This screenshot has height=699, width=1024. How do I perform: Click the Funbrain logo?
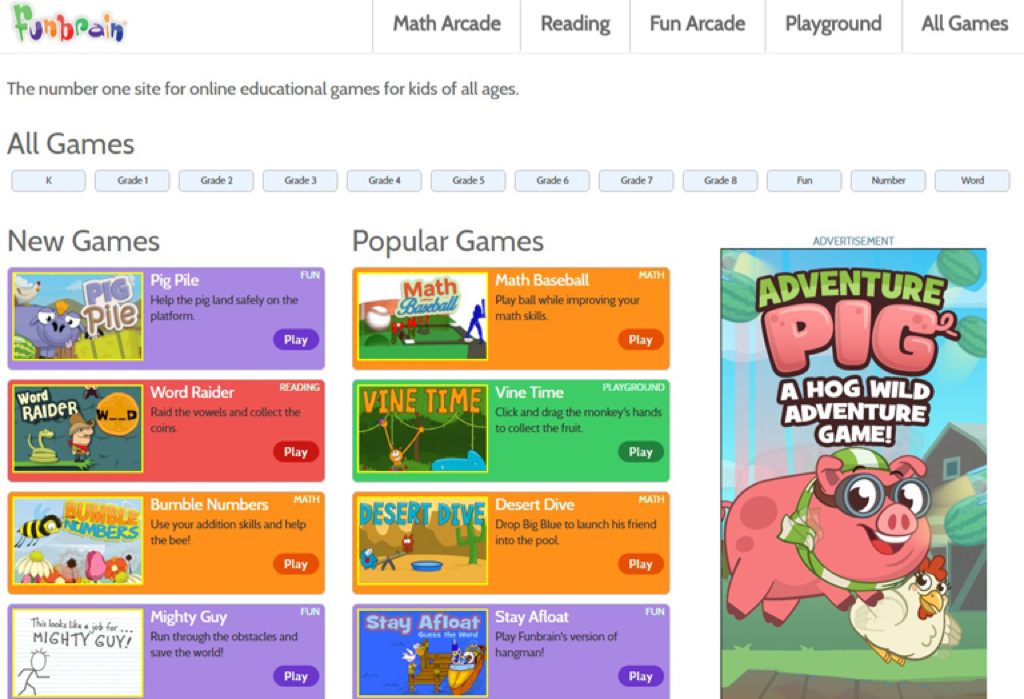tap(69, 23)
